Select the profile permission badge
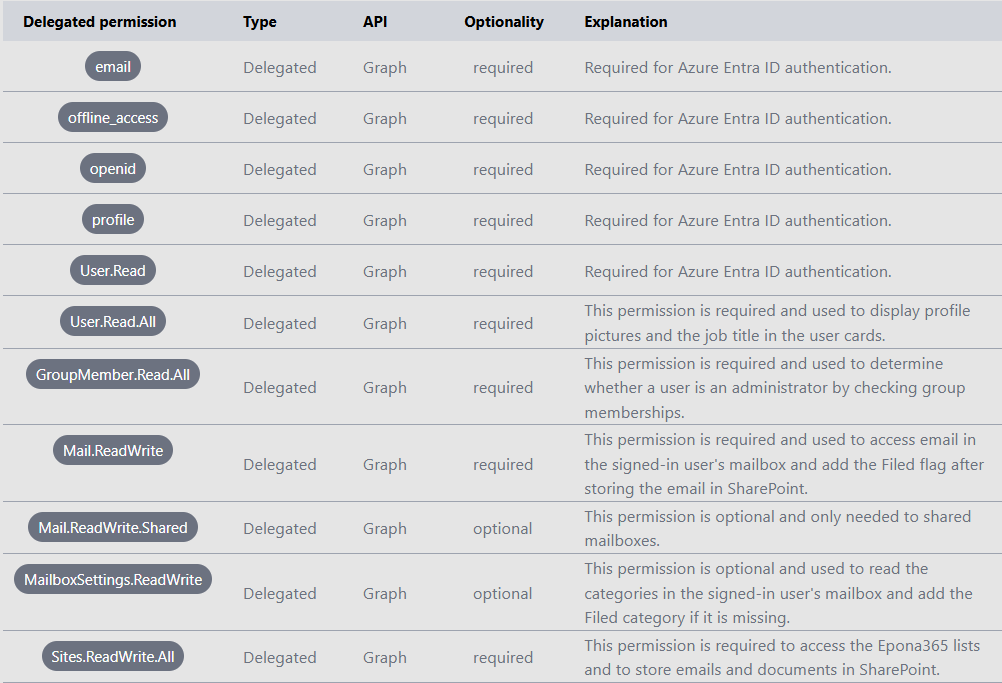The height and width of the screenshot is (683, 1002). [x=113, y=220]
